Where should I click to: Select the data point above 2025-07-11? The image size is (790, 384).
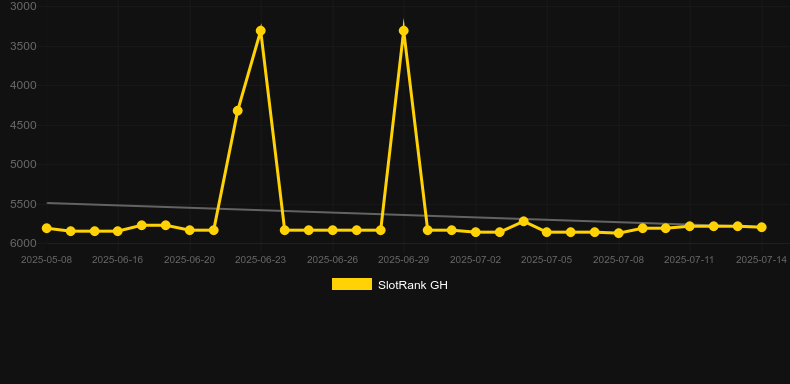[x=690, y=226]
